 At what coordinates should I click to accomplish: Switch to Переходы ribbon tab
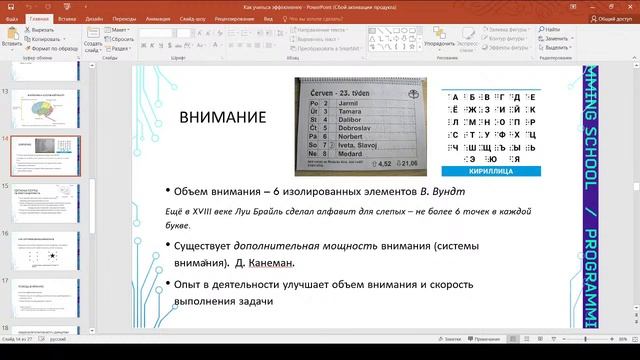(x=124, y=19)
